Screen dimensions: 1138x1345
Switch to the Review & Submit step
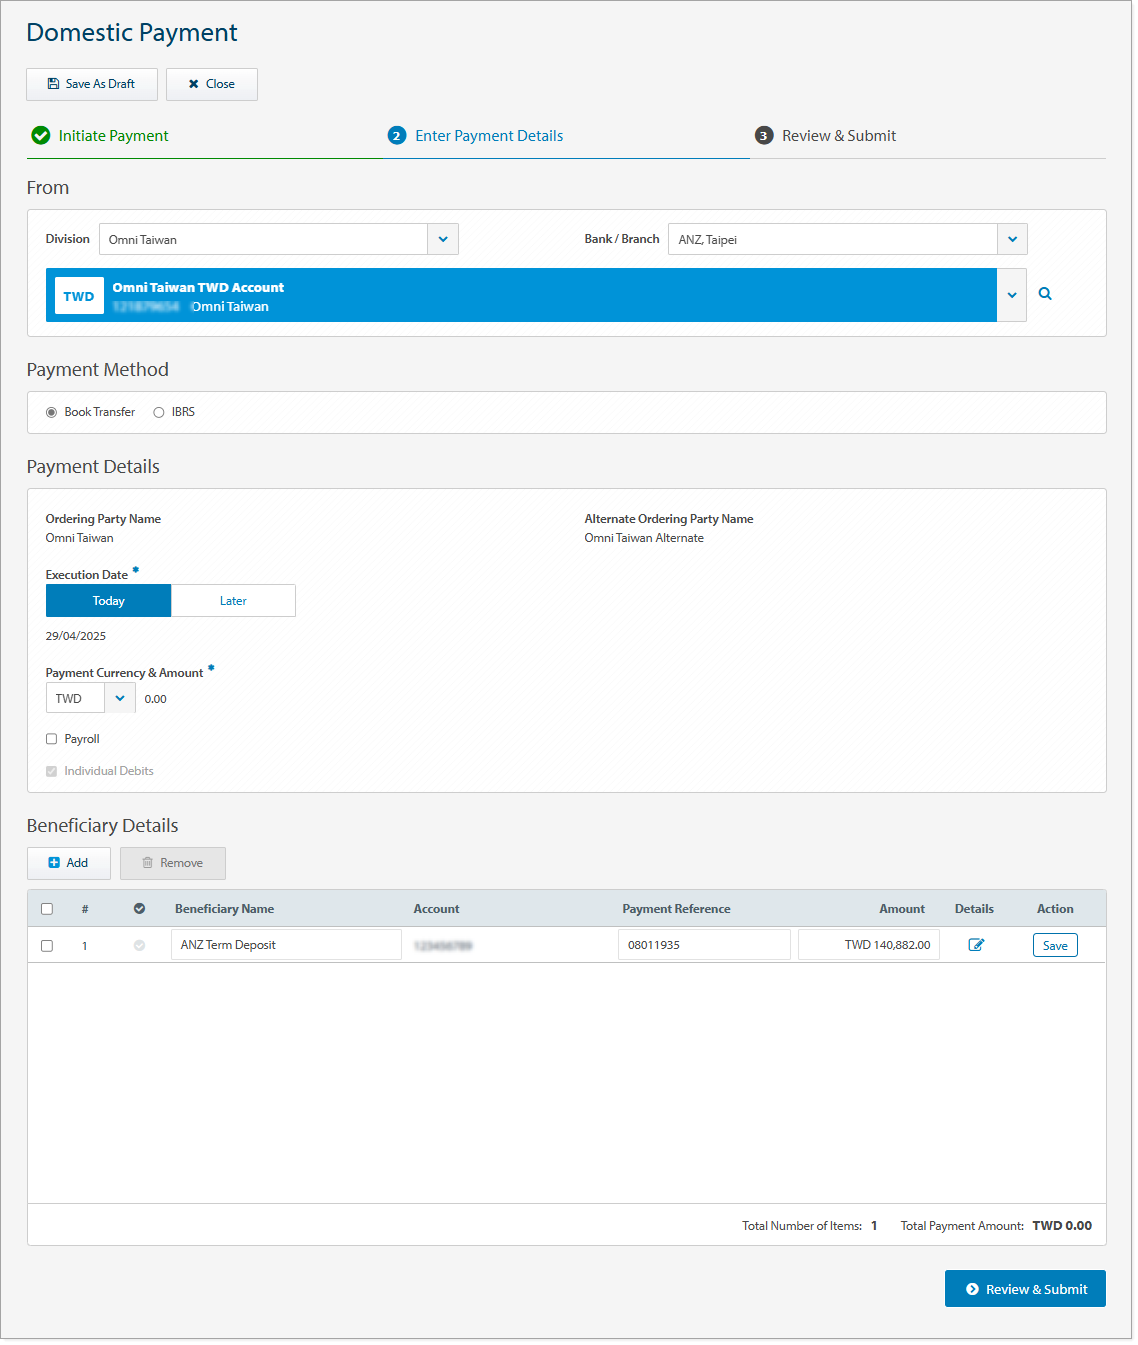(x=839, y=135)
